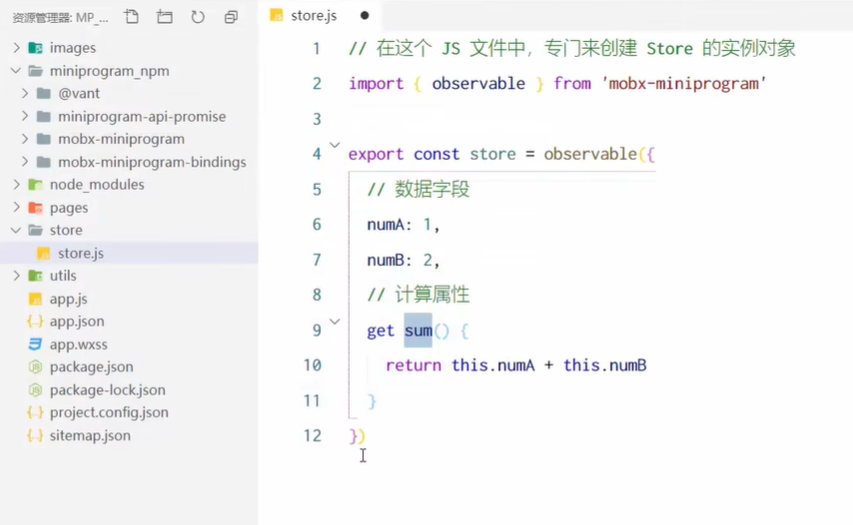The height and width of the screenshot is (525, 853).
Task: Click the store folder icon
Action: [35, 230]
